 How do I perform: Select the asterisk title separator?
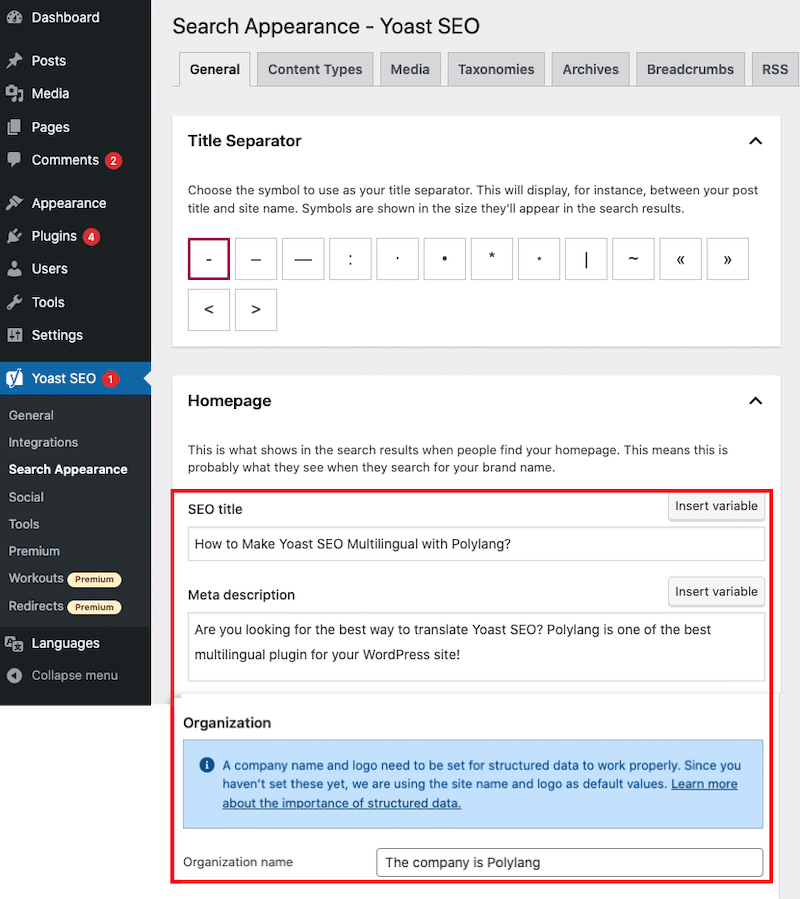pos(492,258)
